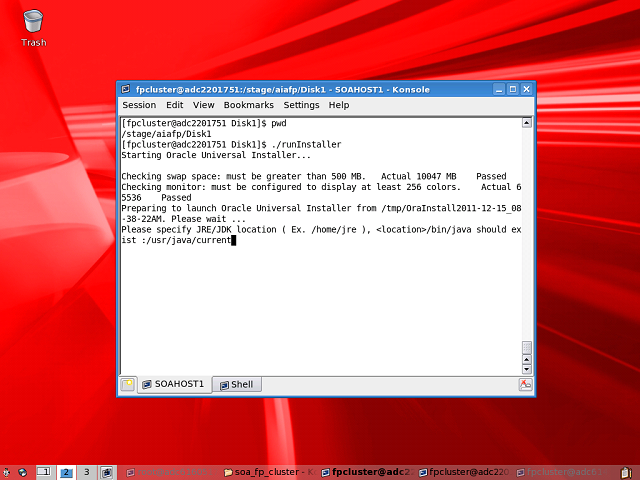Open the View menu
Image resolution: width=640 pixels, height=480 pixels.
203,105
